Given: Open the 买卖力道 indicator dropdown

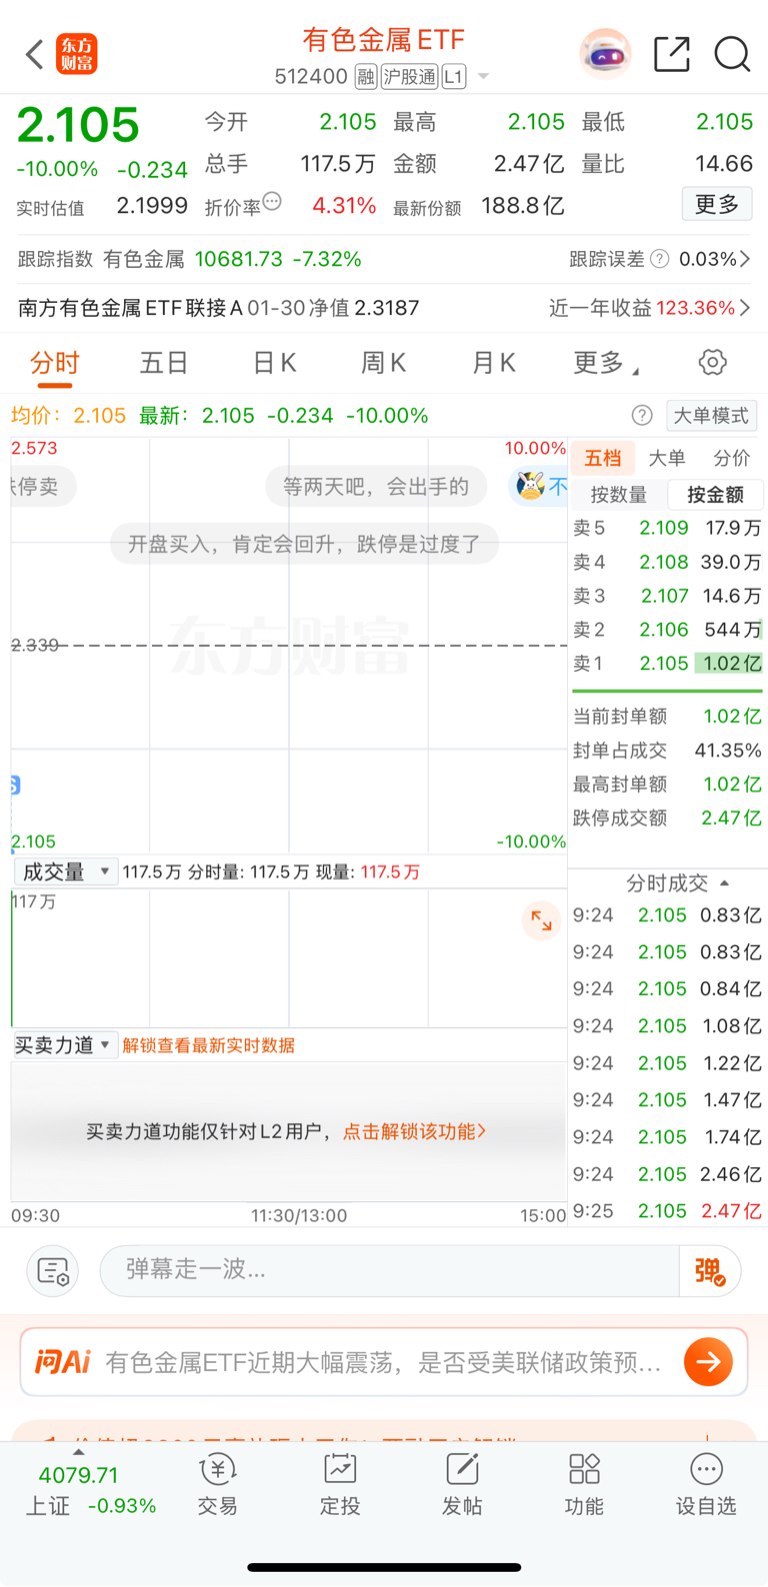Looking at the screenshot, I should (66, 1045).
